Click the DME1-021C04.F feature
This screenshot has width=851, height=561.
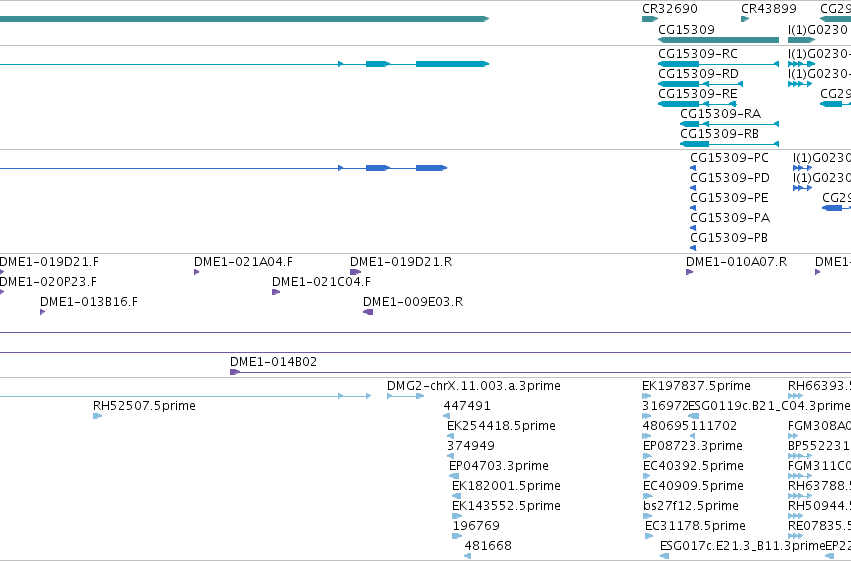coord(321,282)
